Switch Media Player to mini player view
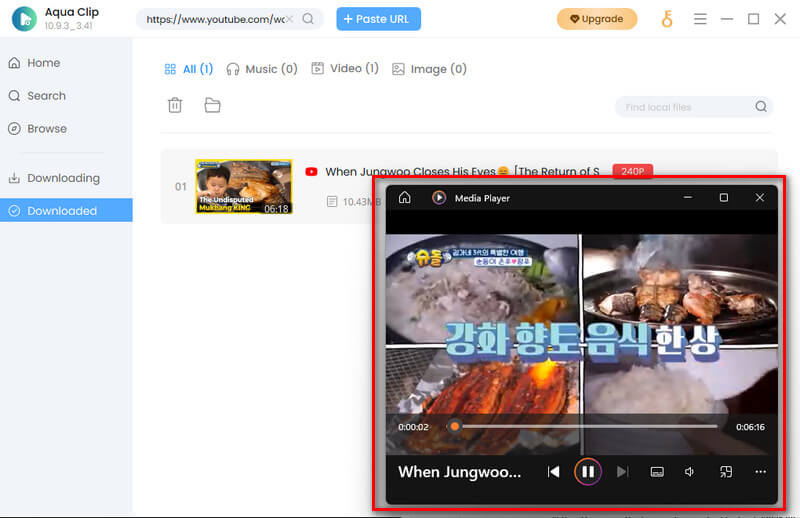This screenshot has height=518, width=800. point(726,472)
